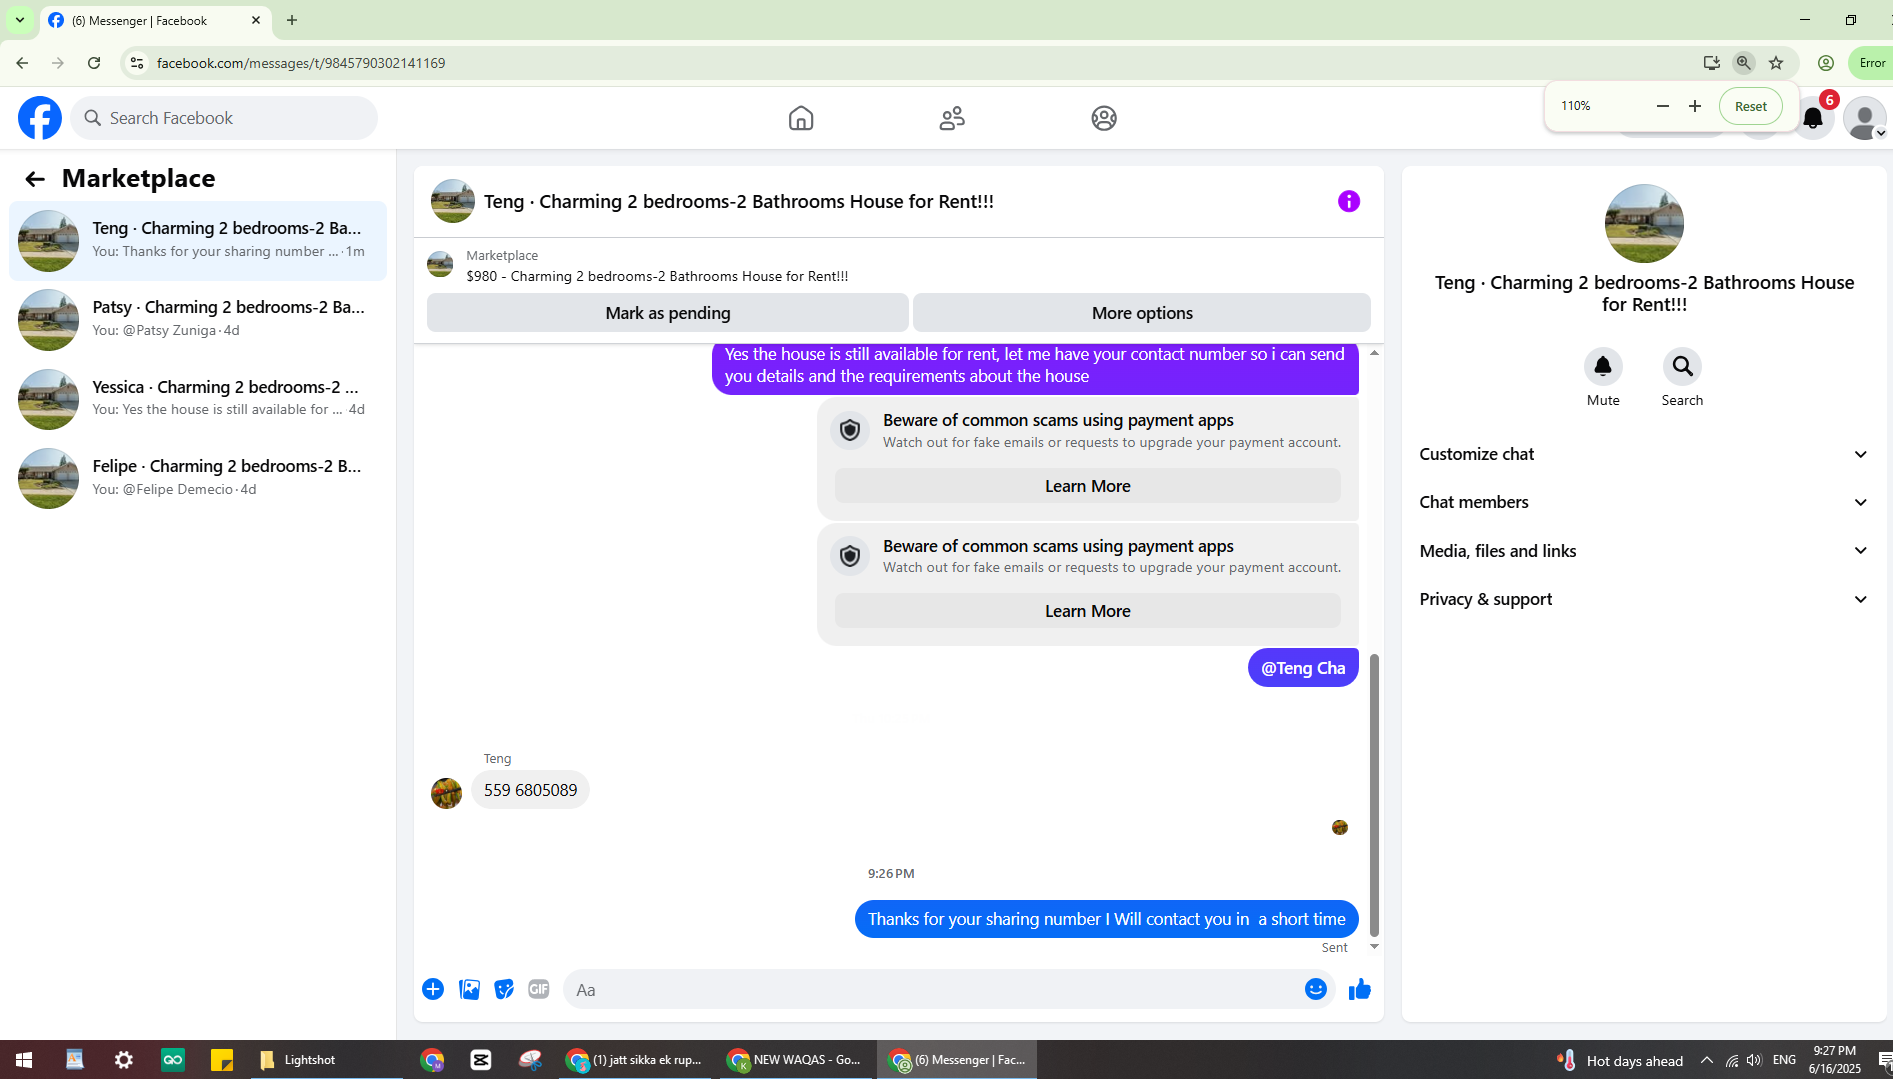Viewport: 1893px width, 1079px height.
Task: Click Teng's avatar beside phone number message
Action: click(446, 793)
